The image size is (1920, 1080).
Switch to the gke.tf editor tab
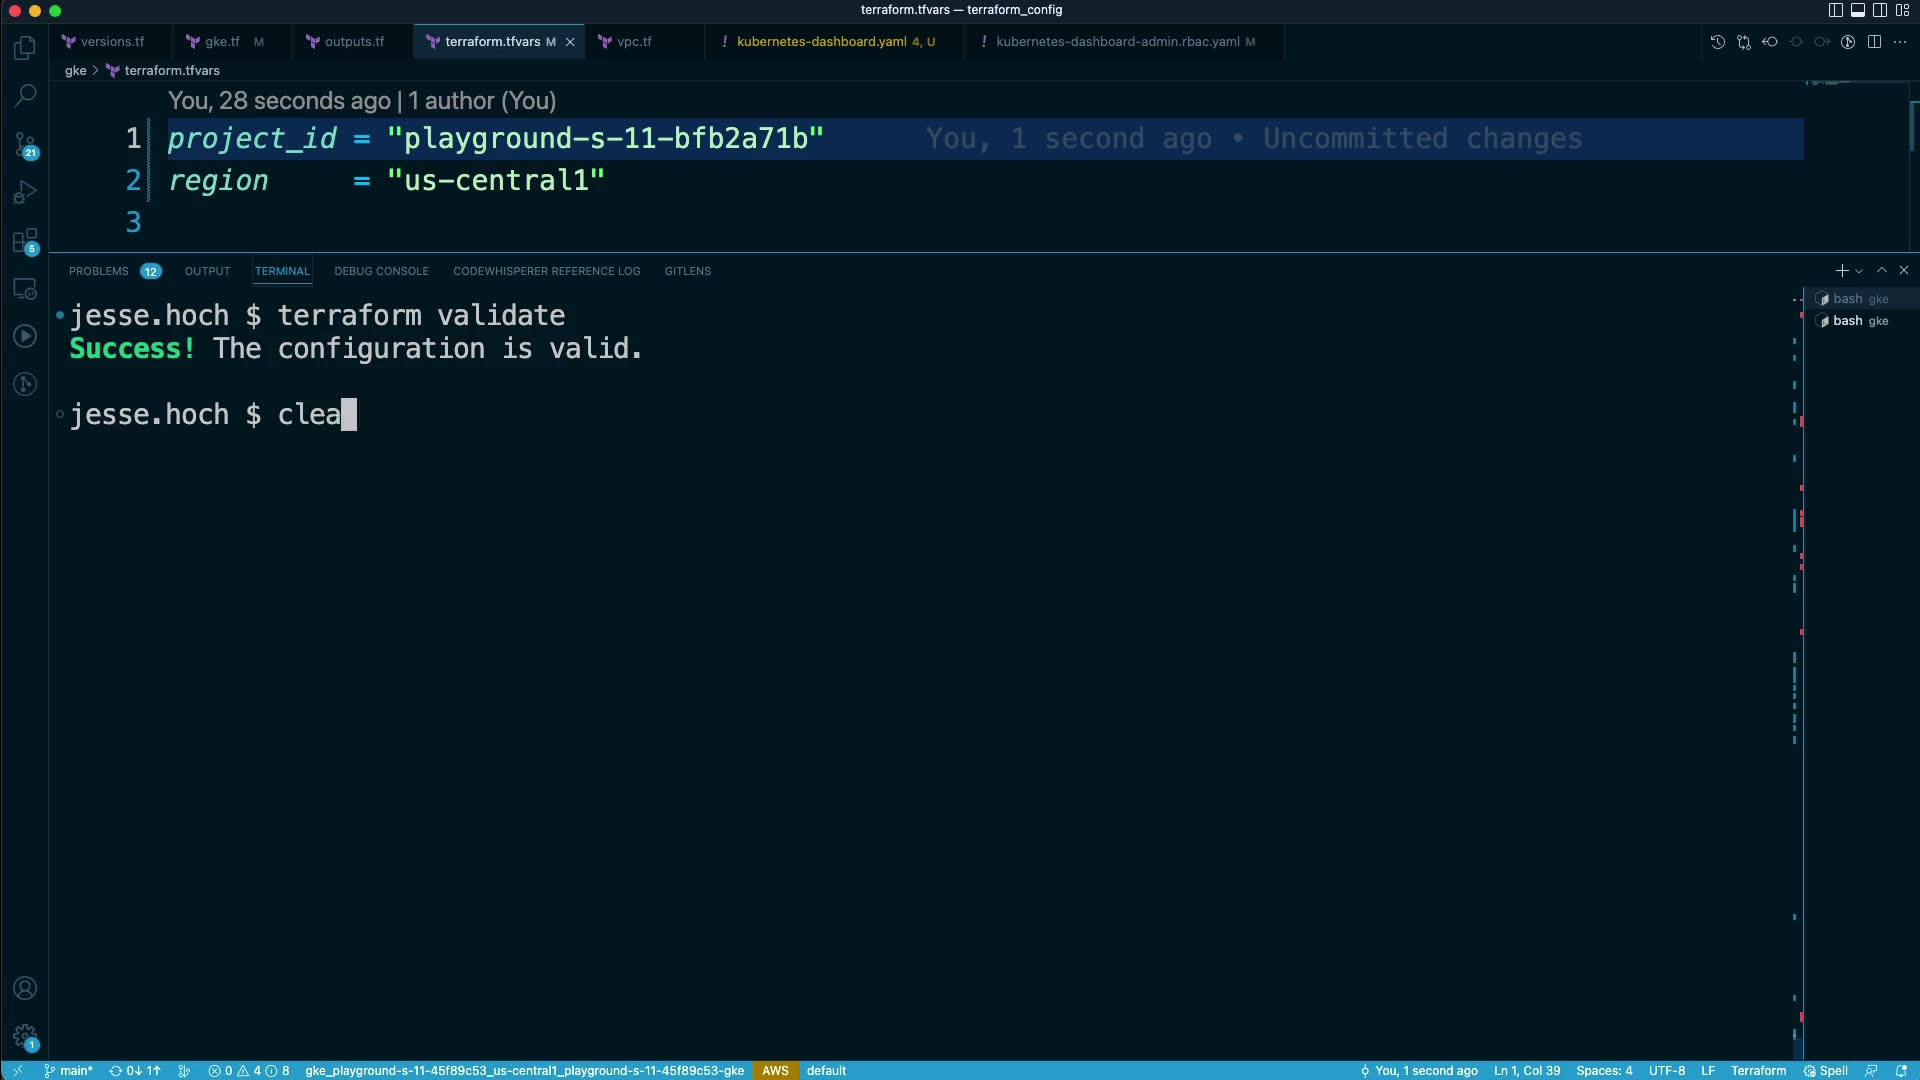point(222,42)
